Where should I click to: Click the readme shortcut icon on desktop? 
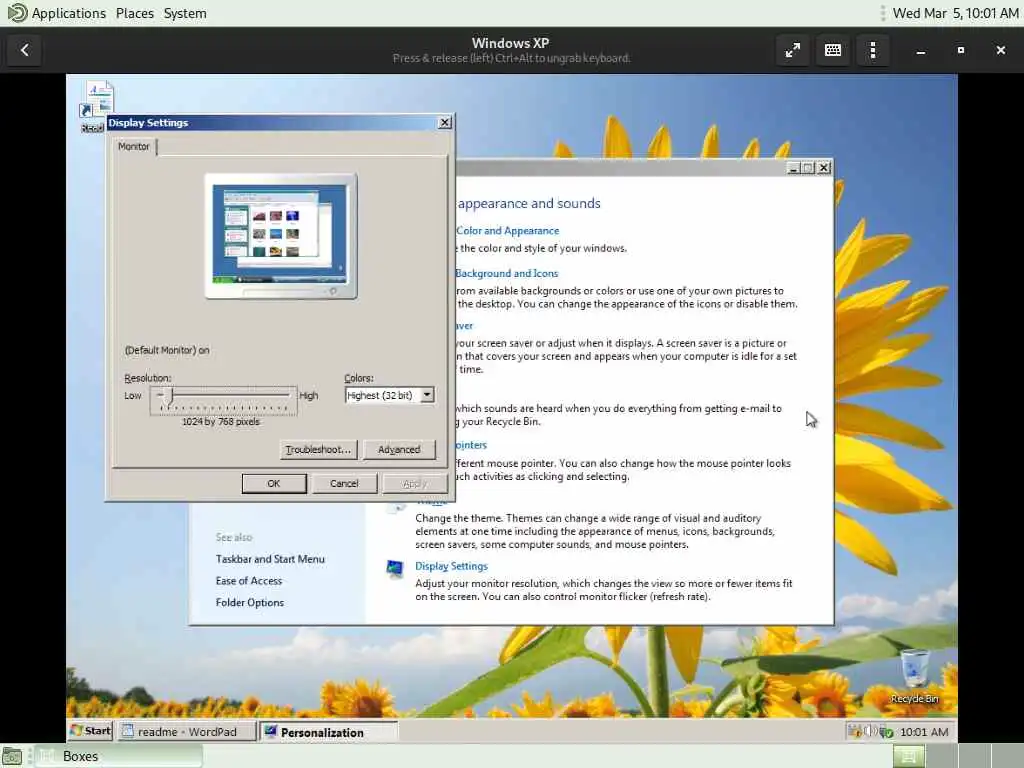click(97, 104)
